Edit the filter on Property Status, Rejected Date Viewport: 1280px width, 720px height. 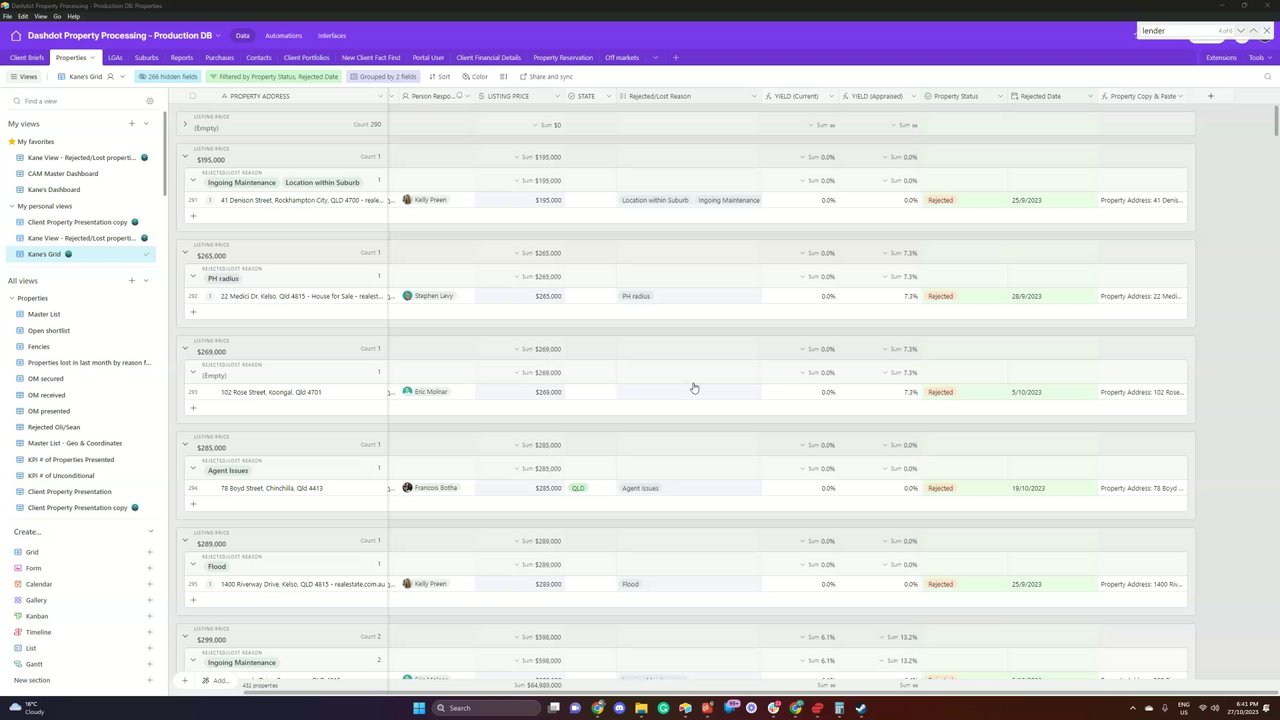(x=273, y=77)
